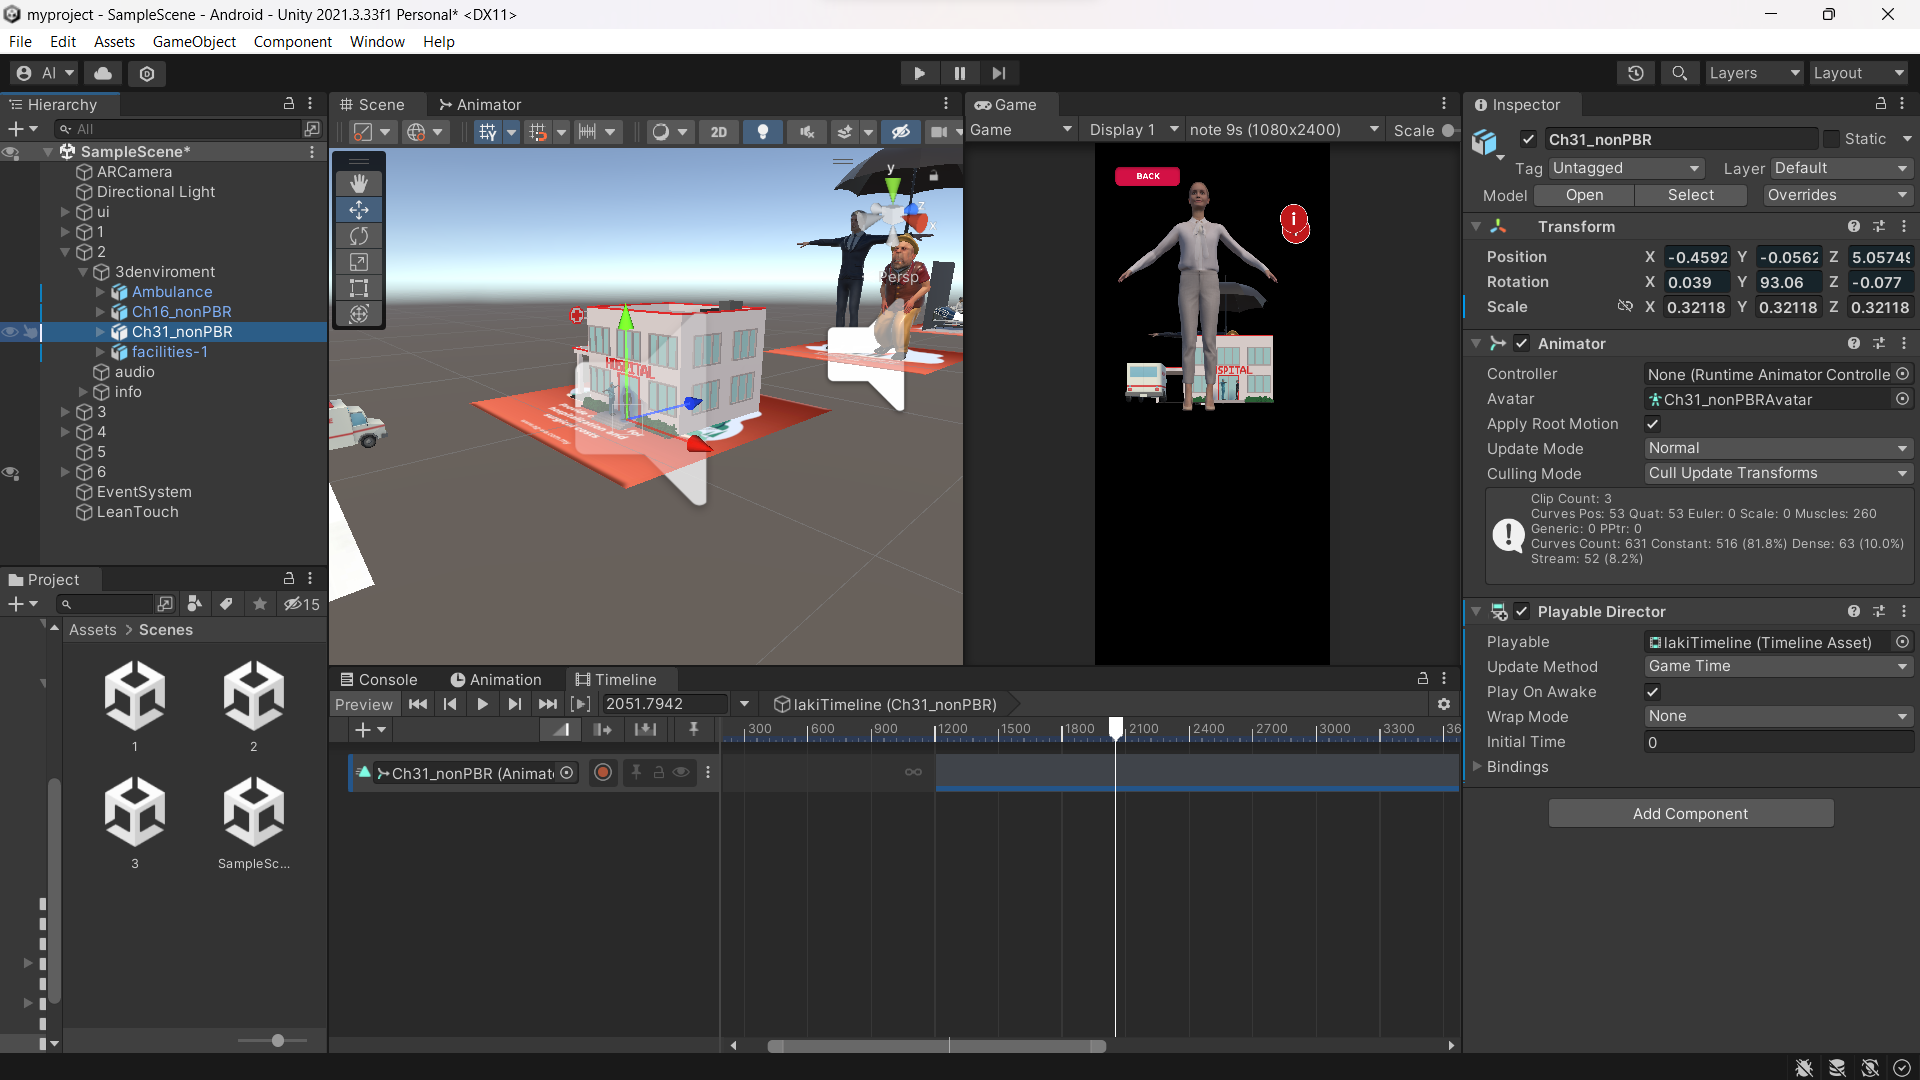Uncheck Apply Root Motion checkbox

[x=1653, y=424]
